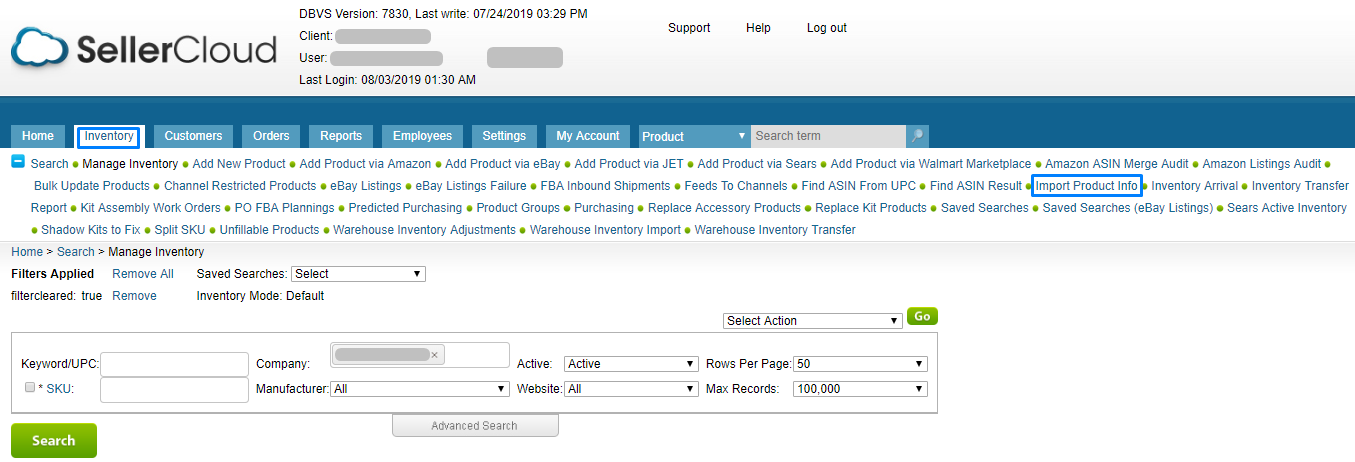The height and width of the screenshot is (462, 1355).
Task: Collapse the submenu with the blue minus icon
Action: tap(18, 162)
